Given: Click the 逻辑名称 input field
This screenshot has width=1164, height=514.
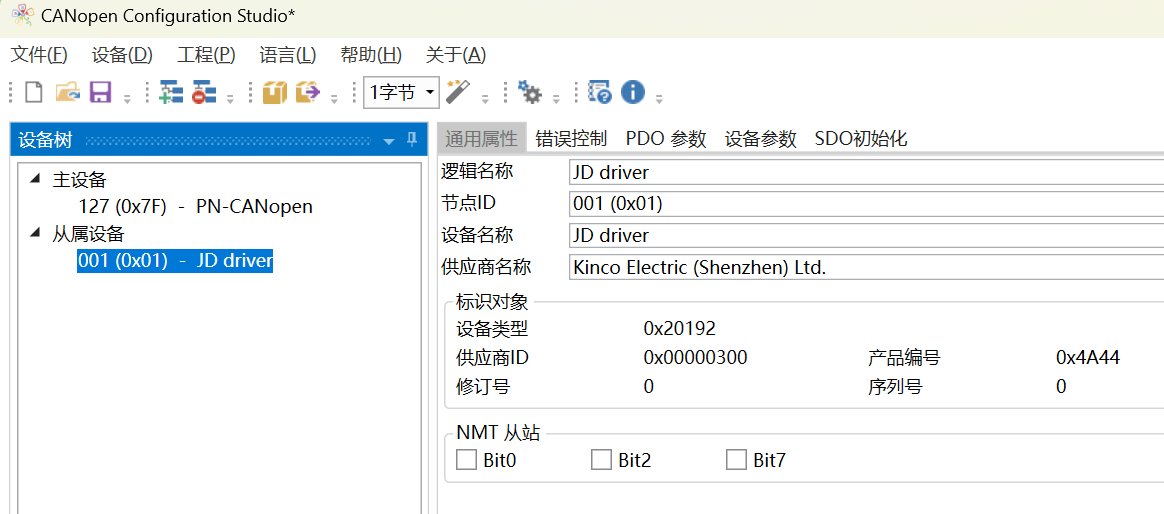Looking at the screenshot, I should [866, 172].
